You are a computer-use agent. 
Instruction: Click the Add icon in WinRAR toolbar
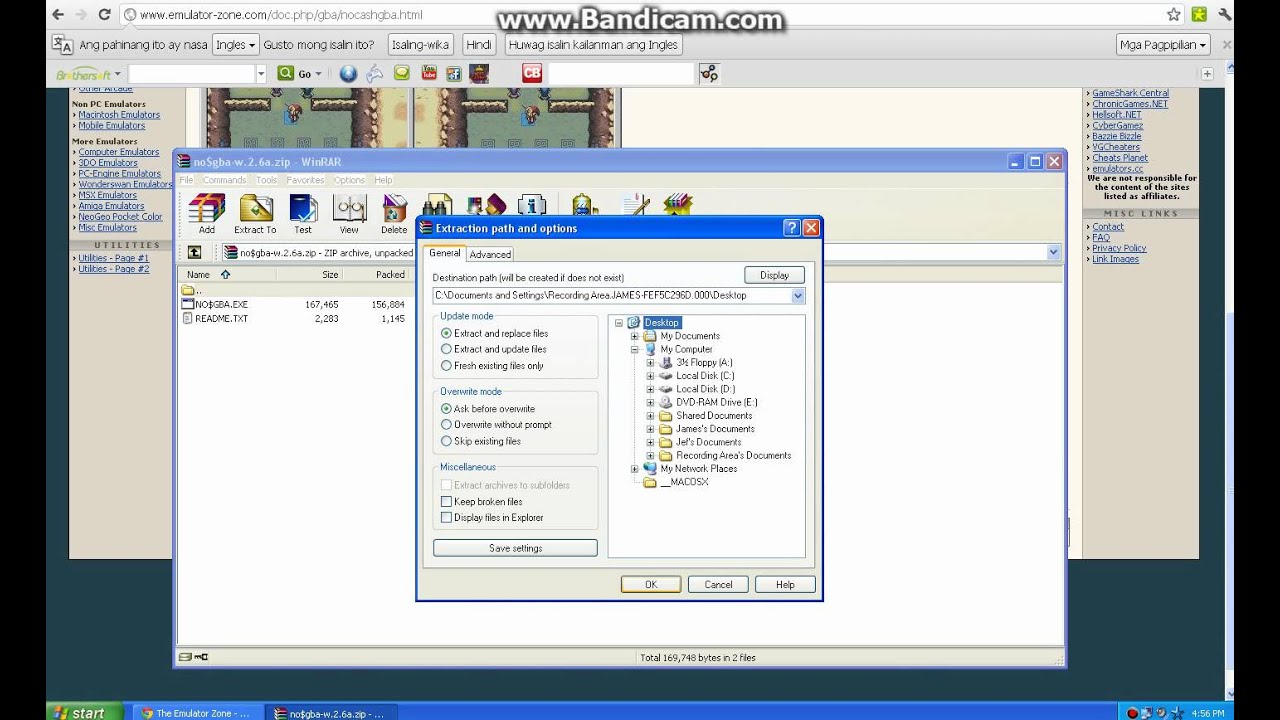coord(207,208)
